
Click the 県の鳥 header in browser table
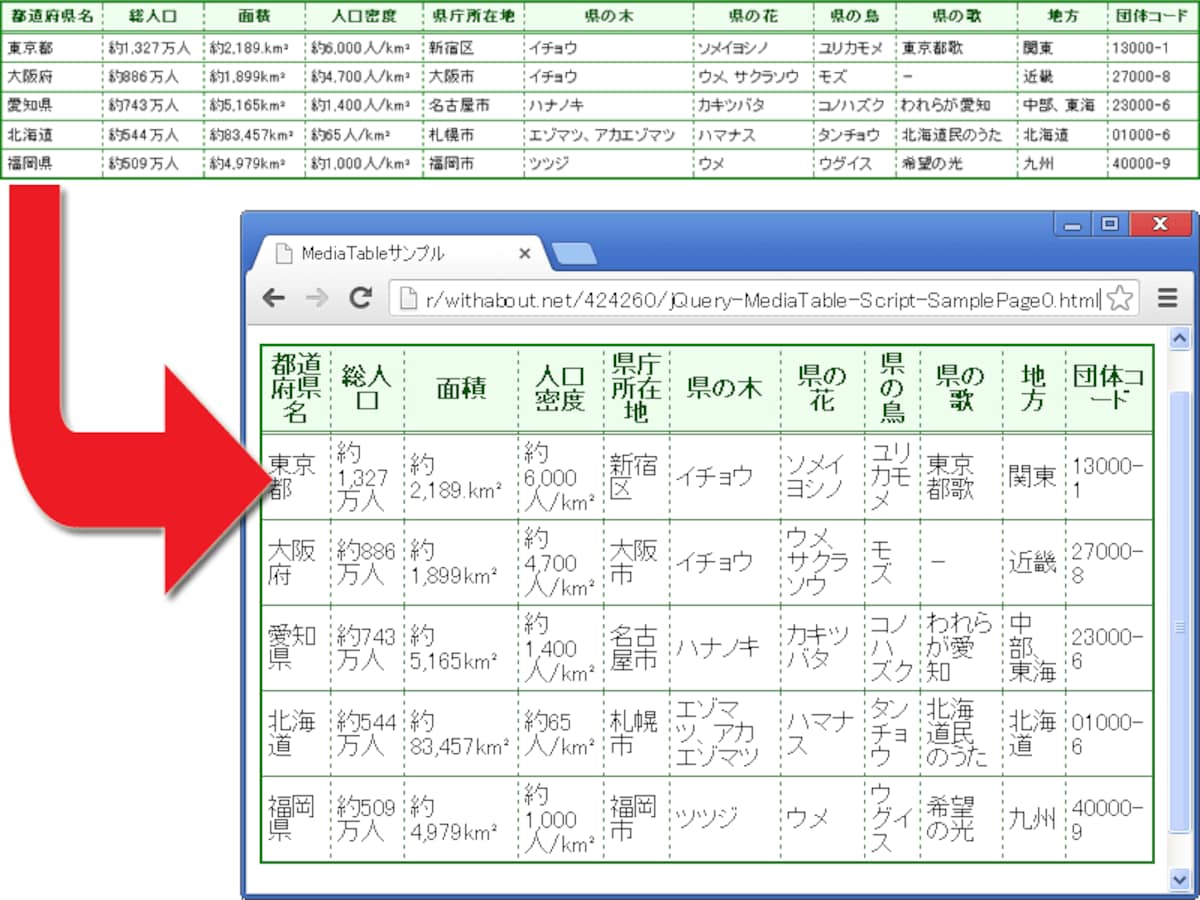[x=892, y=388]
